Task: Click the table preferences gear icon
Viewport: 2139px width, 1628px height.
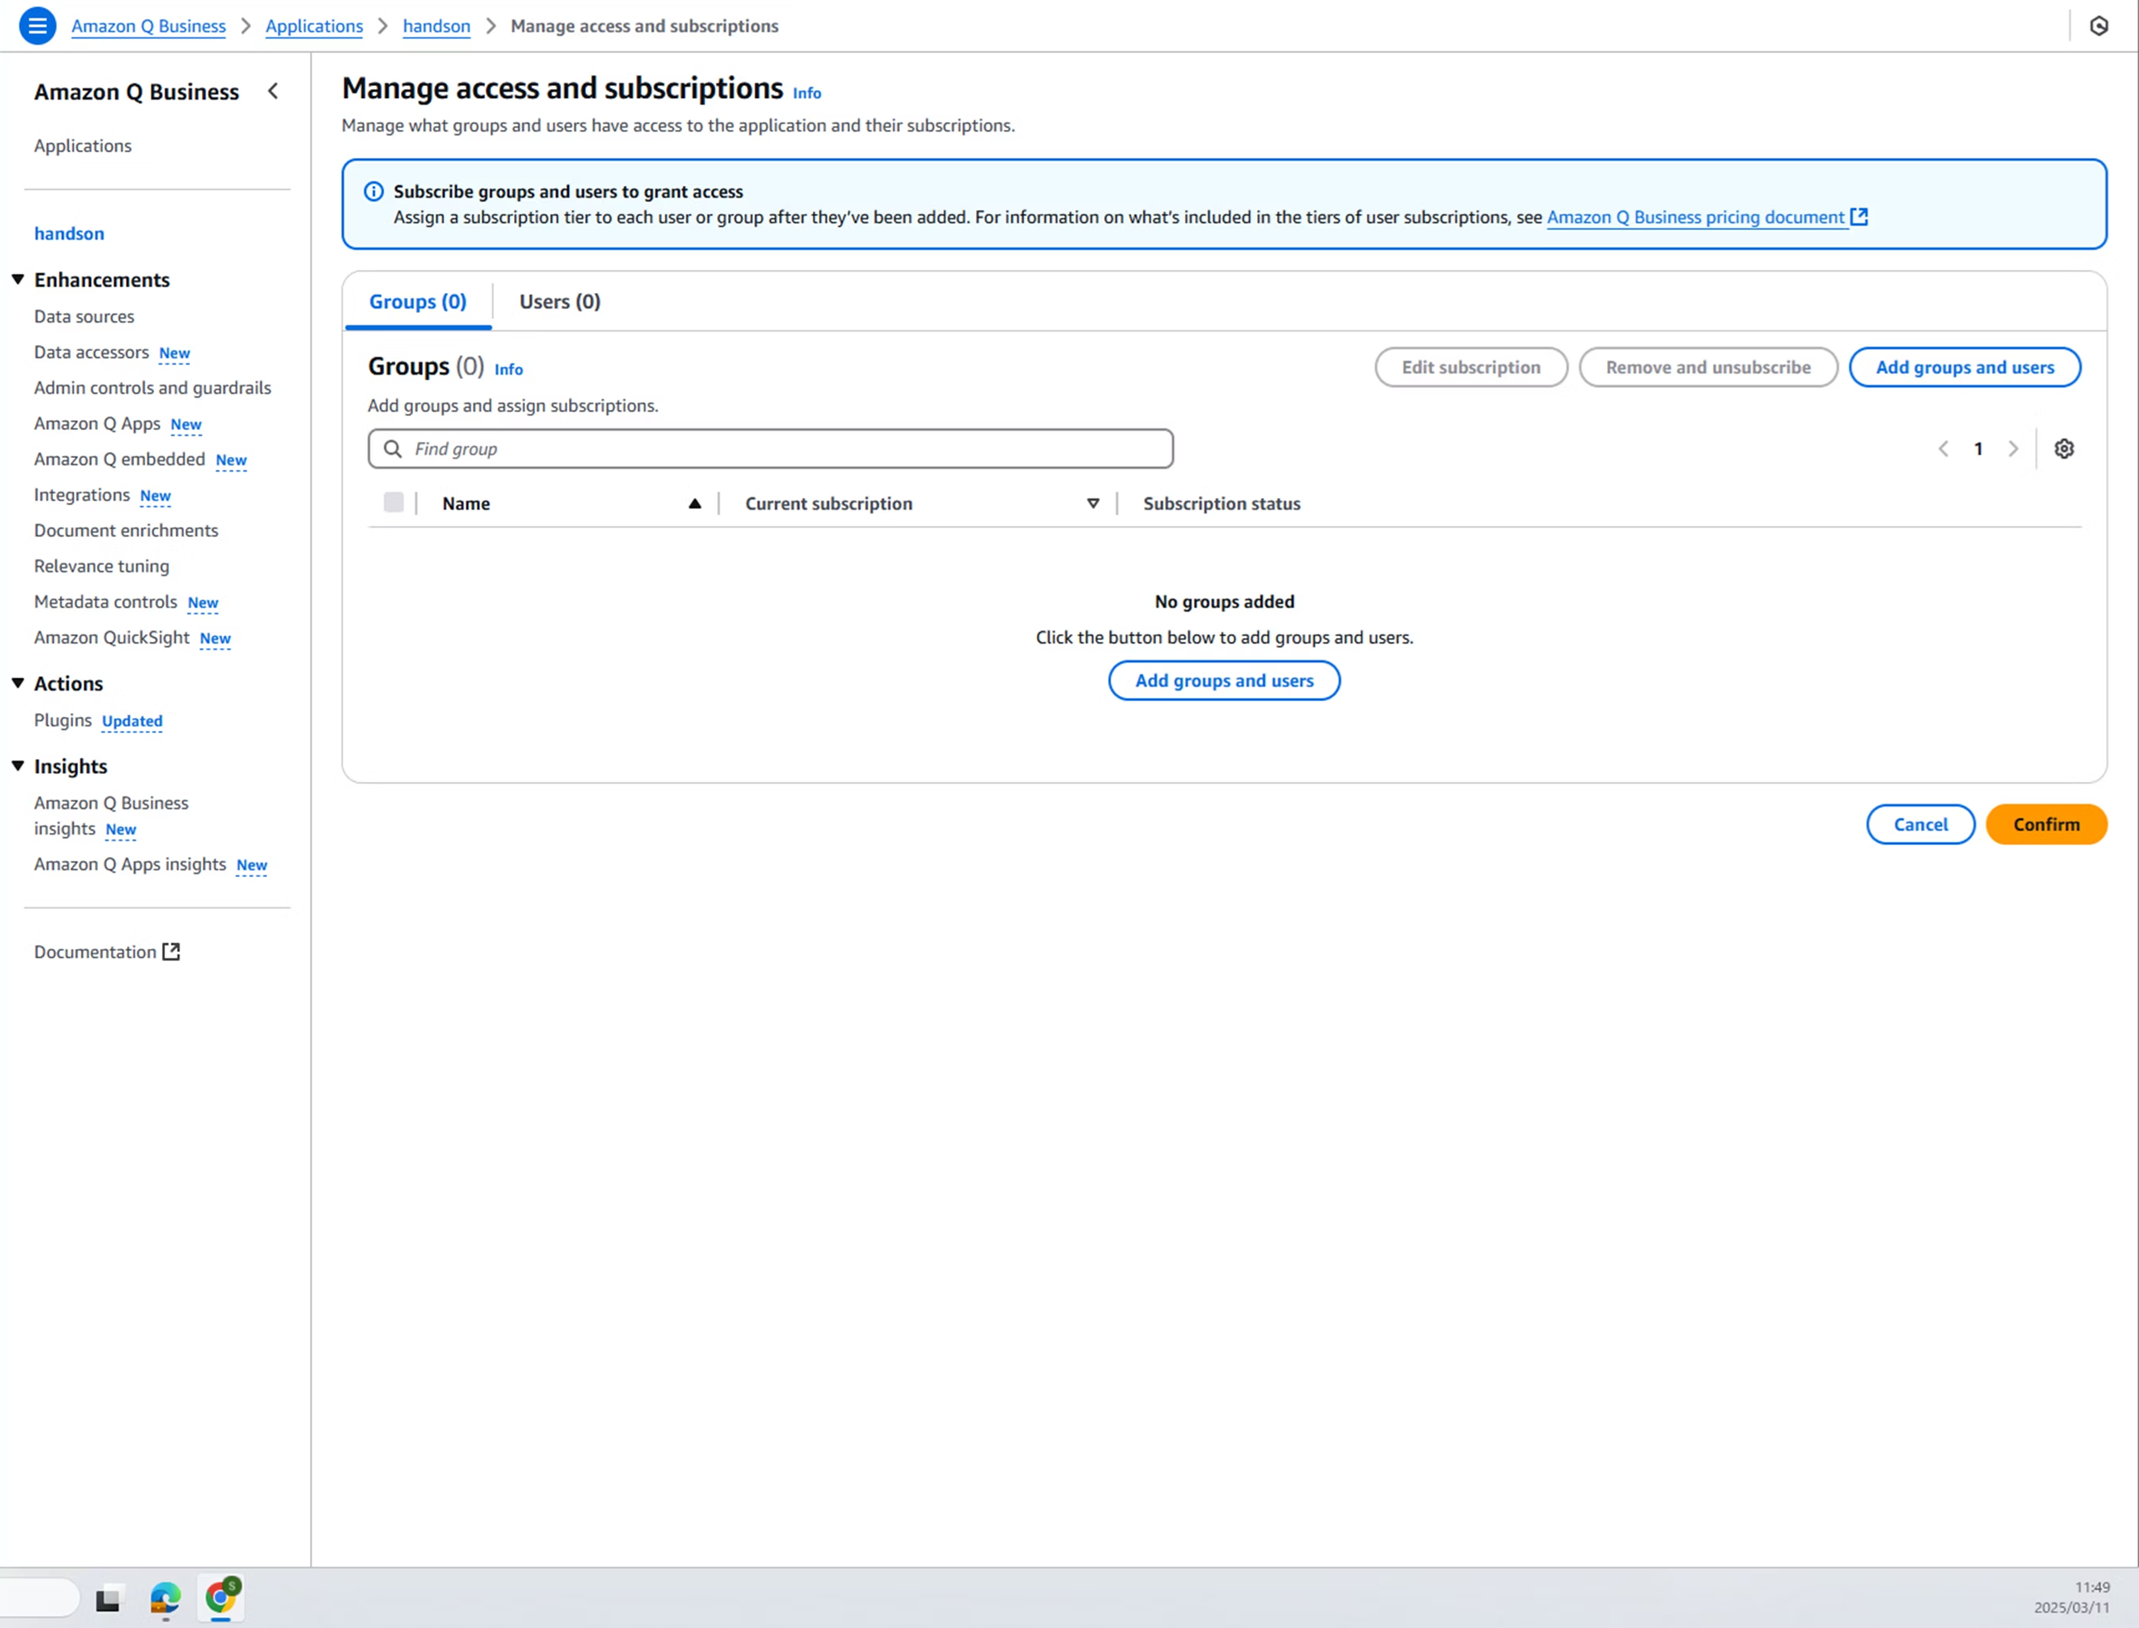Action: [2064, 449]
